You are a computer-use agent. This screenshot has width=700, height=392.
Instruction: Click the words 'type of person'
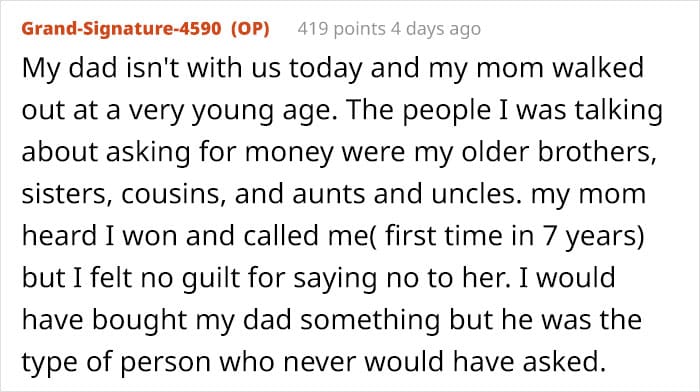point(116,362)
